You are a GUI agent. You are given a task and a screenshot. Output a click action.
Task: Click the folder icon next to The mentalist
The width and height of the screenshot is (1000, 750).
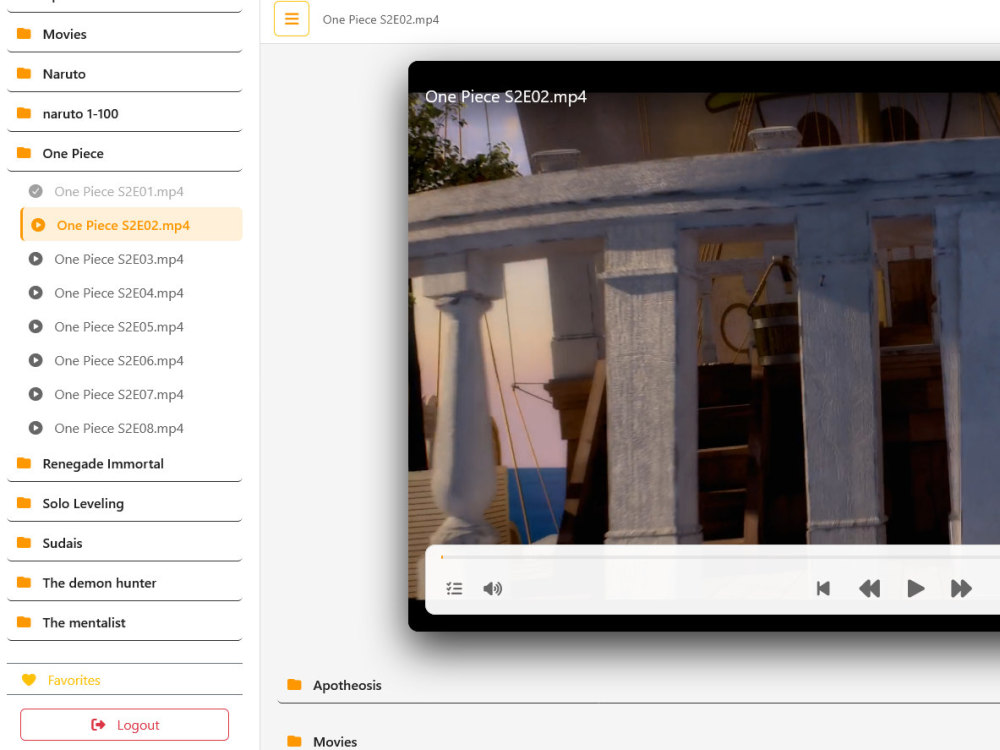24,622
